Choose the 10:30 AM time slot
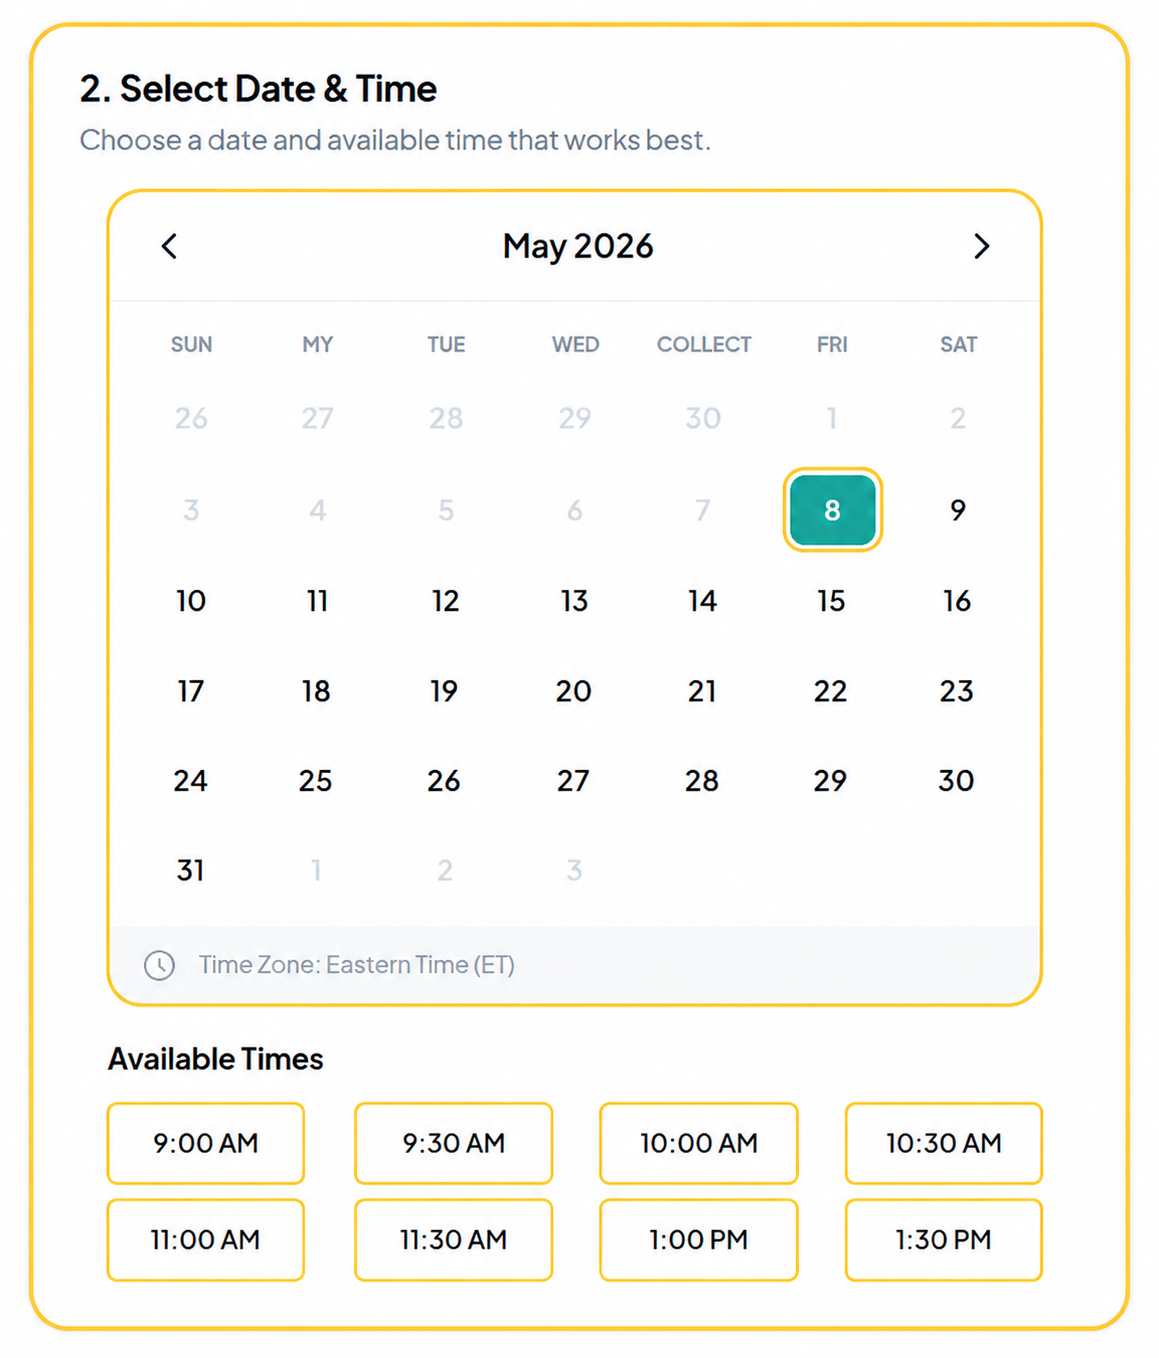 coord(944,1143)
